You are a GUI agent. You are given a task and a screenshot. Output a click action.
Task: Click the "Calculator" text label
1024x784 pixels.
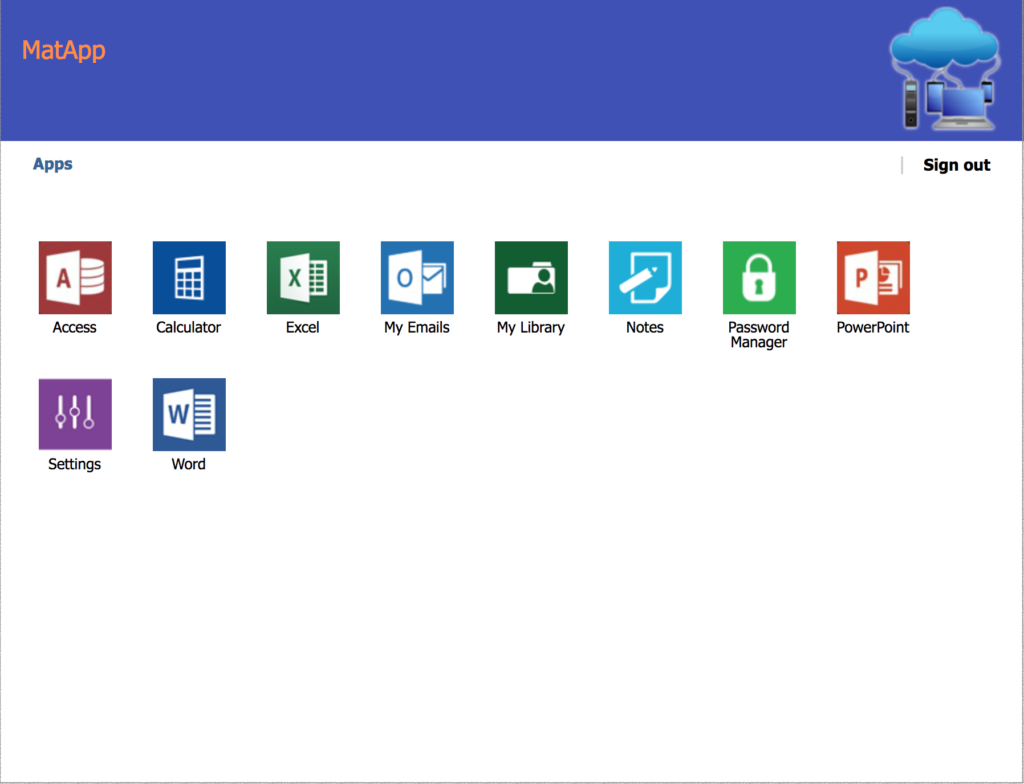click(189, 327)
